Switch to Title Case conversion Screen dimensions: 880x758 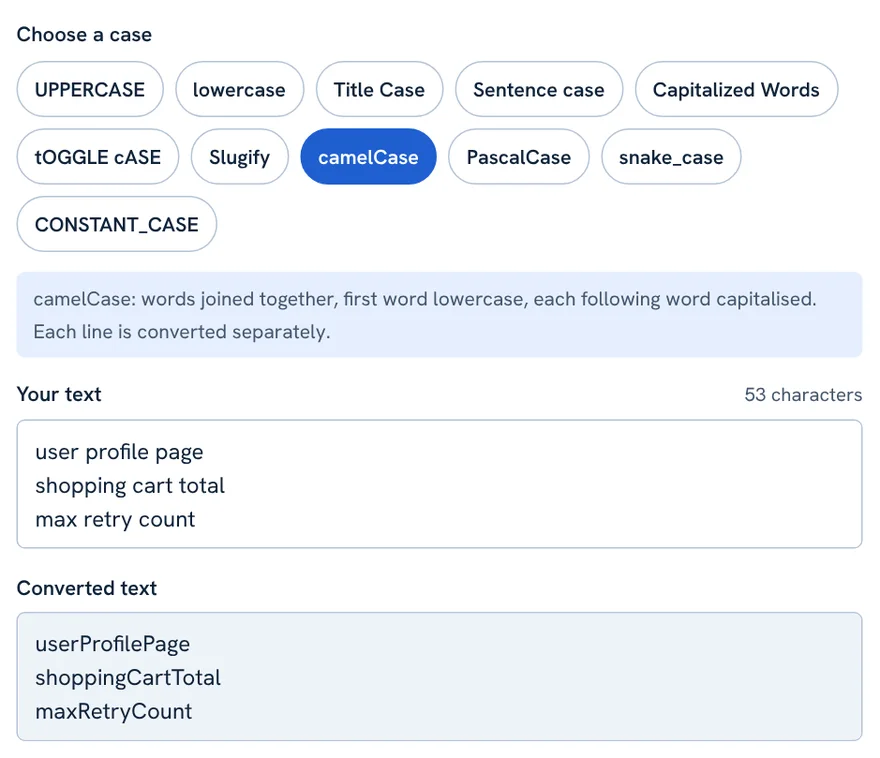[379, 89]
